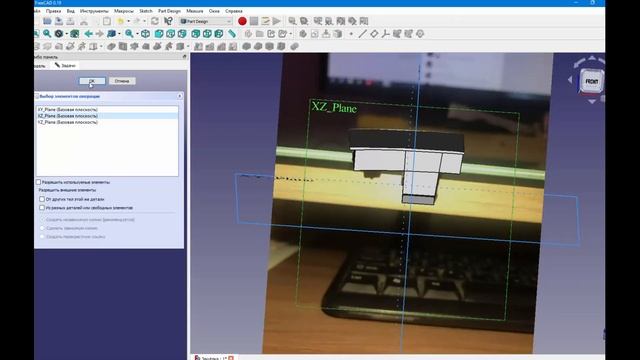
Task: Click the grey forward navigation arrow
Action: click(x=99, y=34)
